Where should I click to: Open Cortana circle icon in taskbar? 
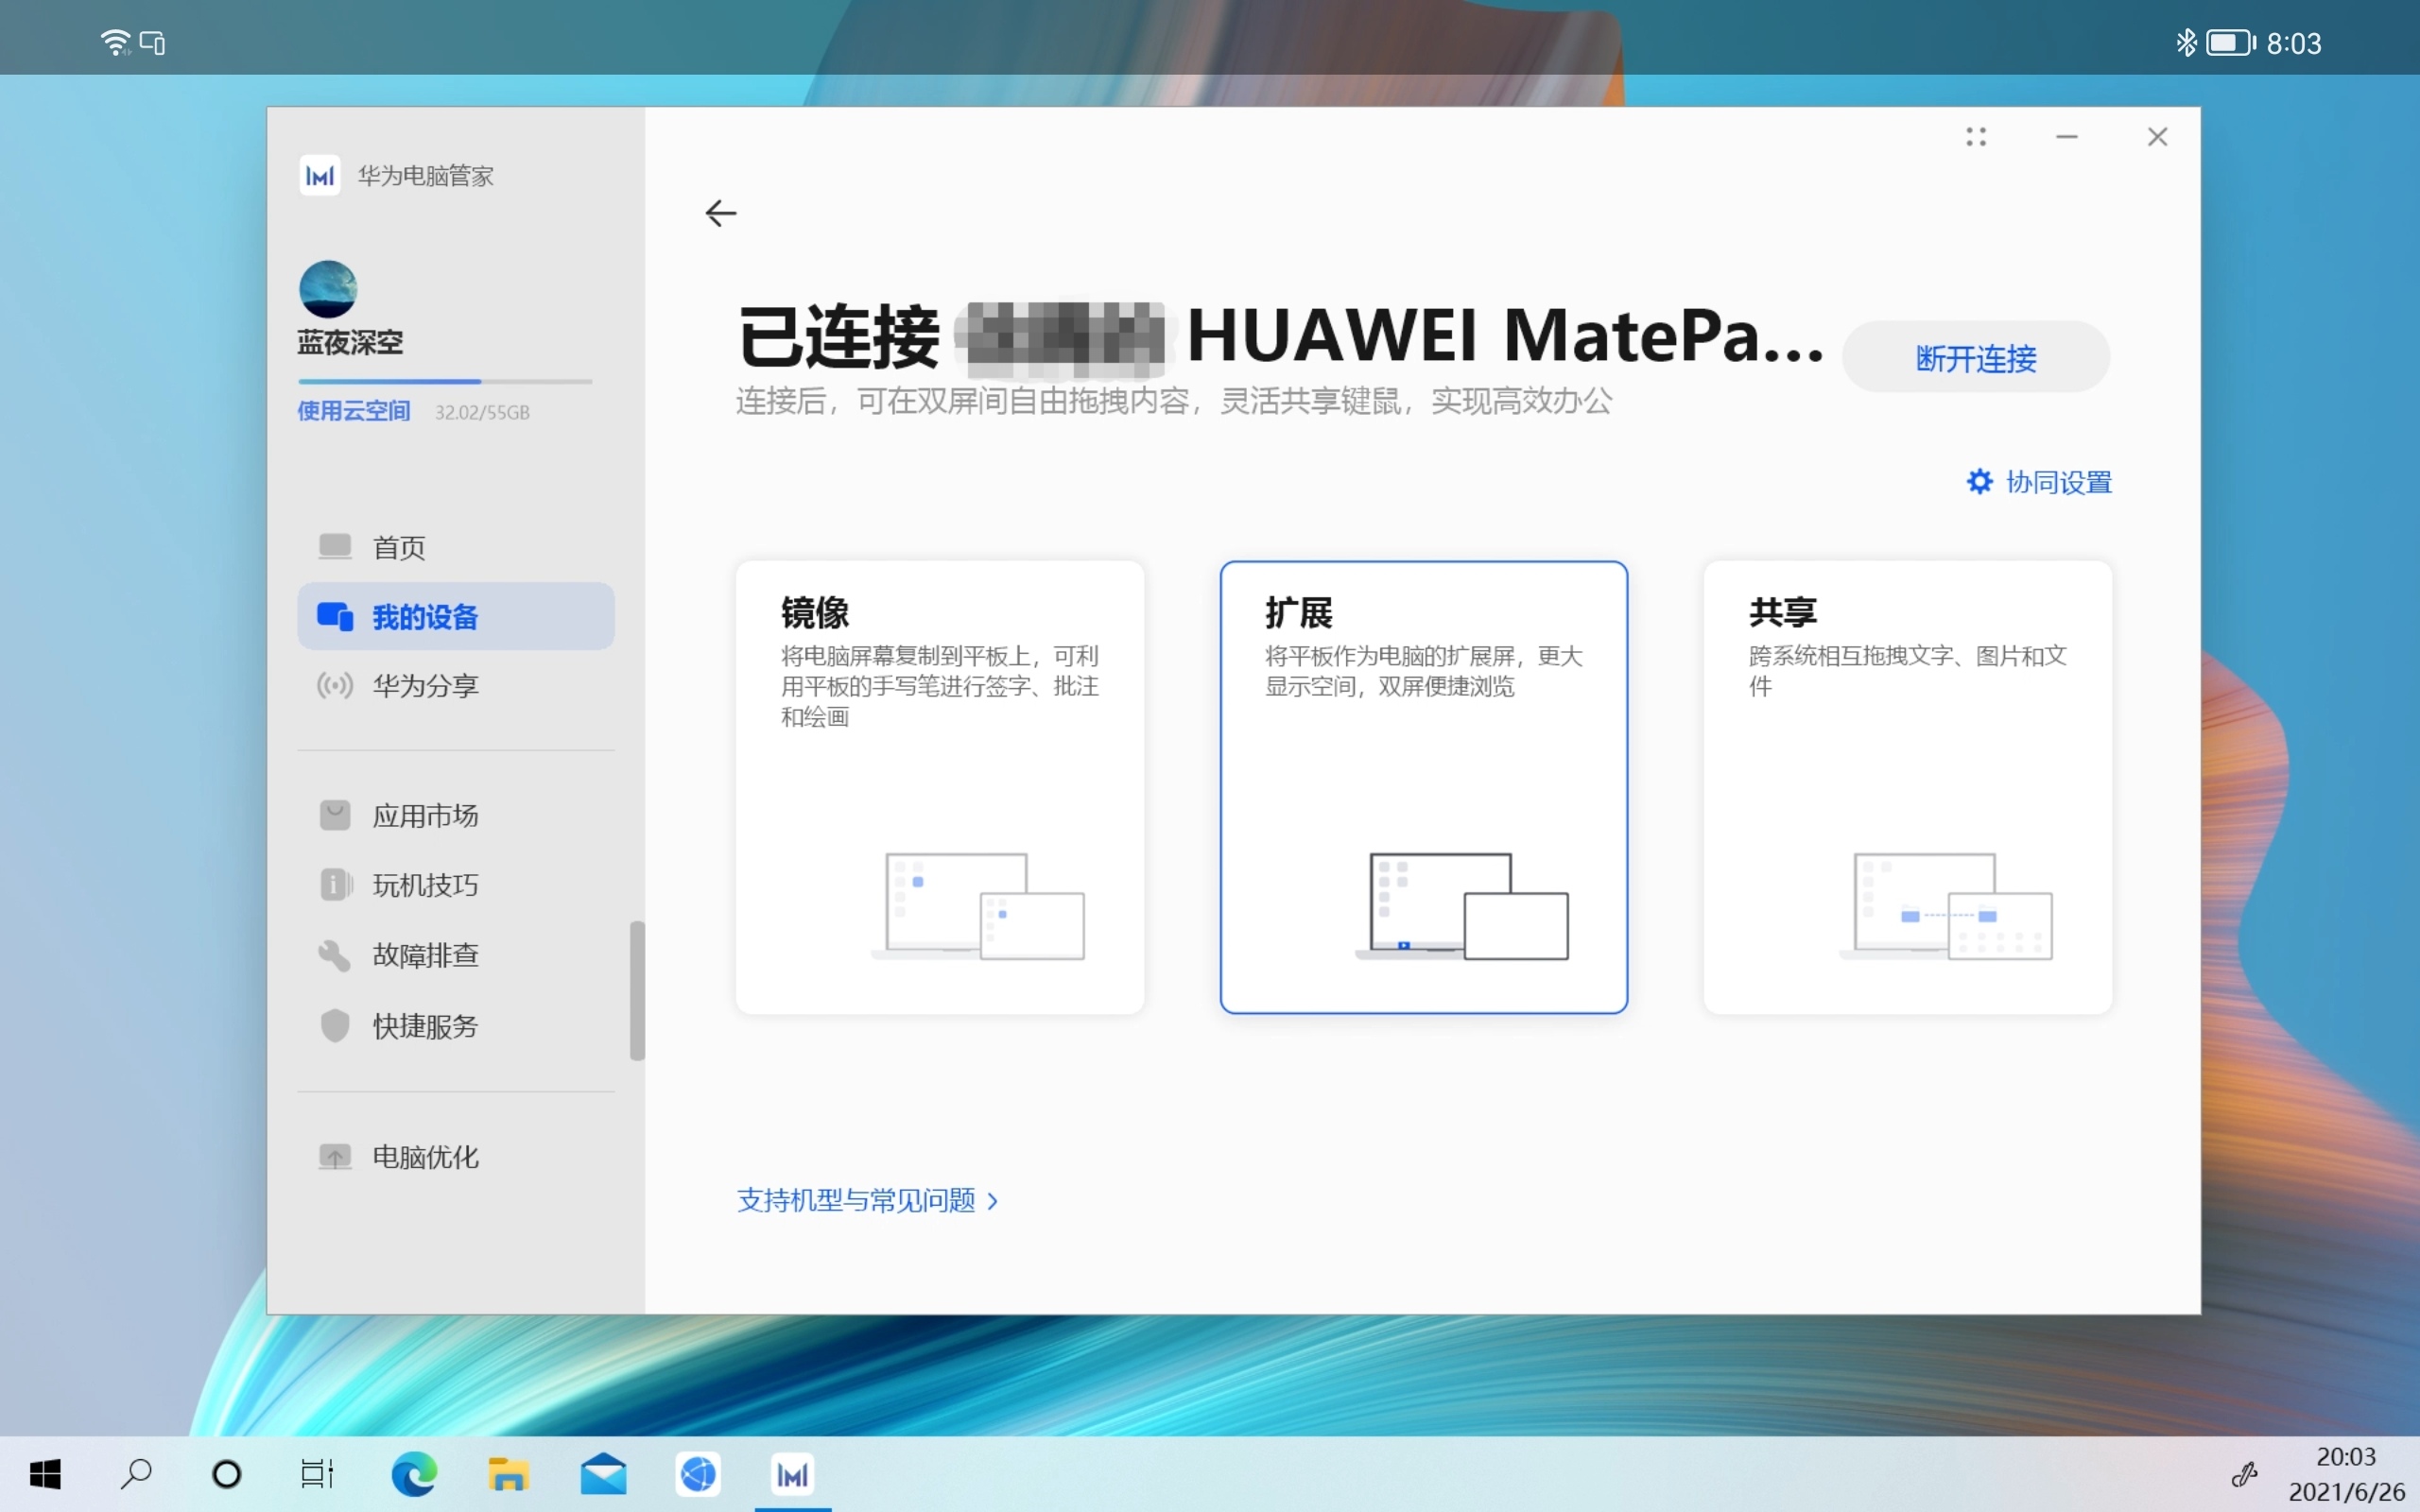click(x=227, y=1474)
